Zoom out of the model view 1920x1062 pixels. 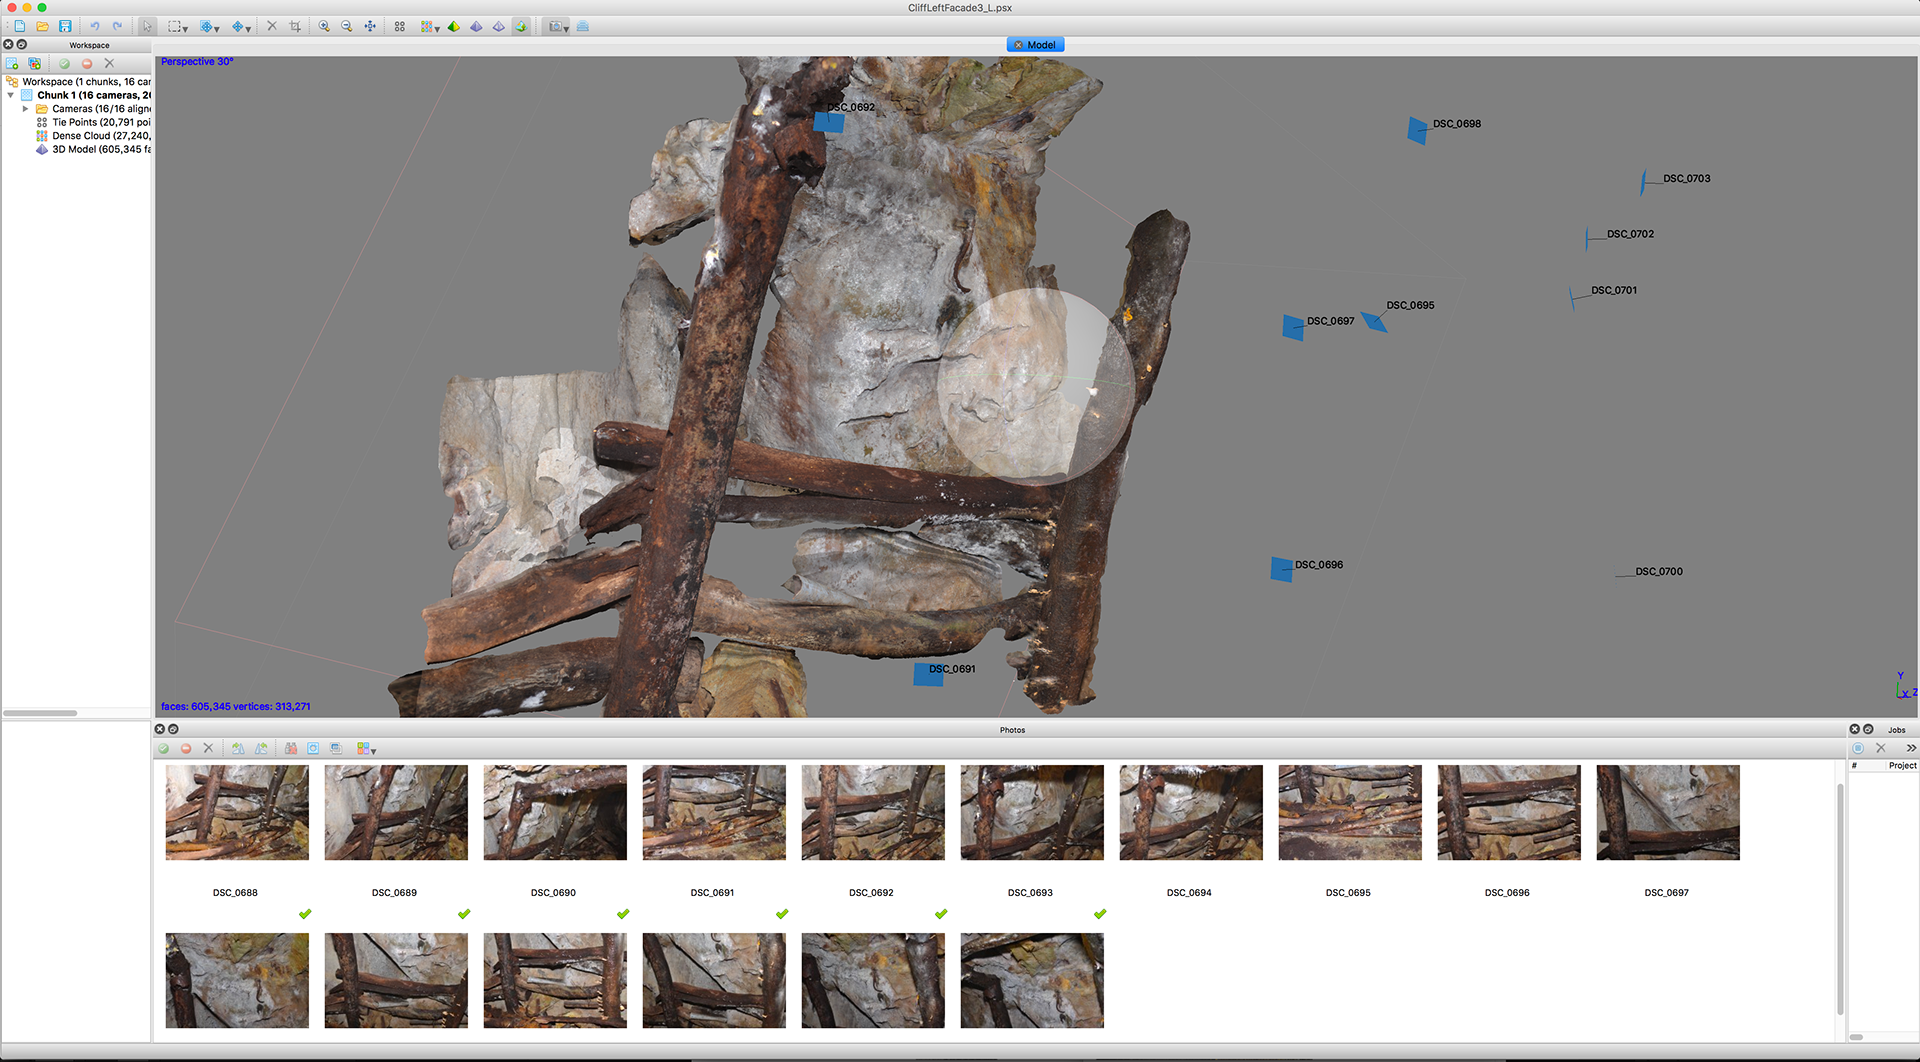[347, 26]
